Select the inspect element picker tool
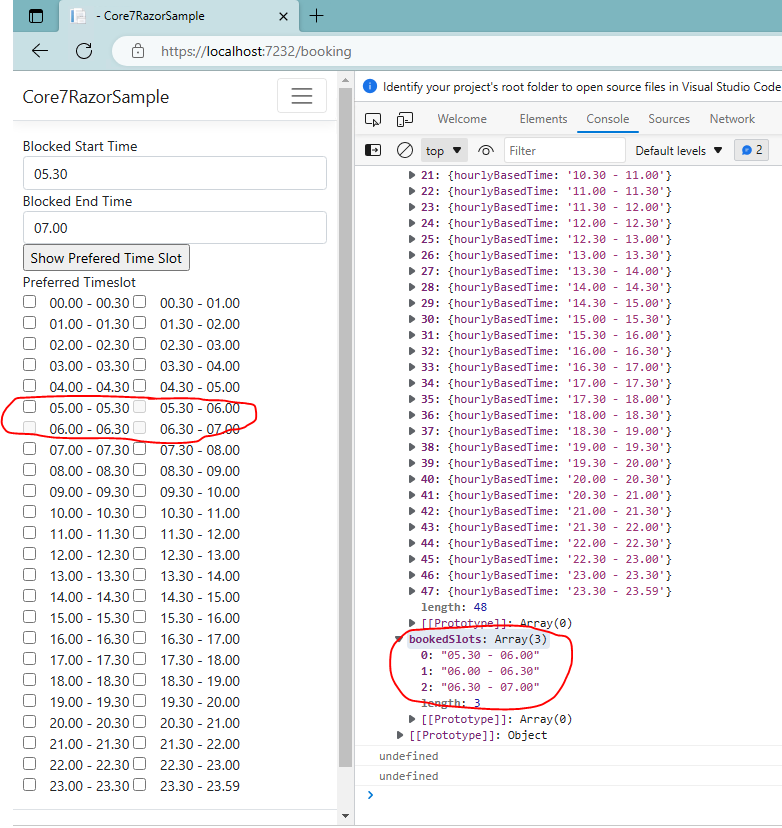 [x=373, y=119]
